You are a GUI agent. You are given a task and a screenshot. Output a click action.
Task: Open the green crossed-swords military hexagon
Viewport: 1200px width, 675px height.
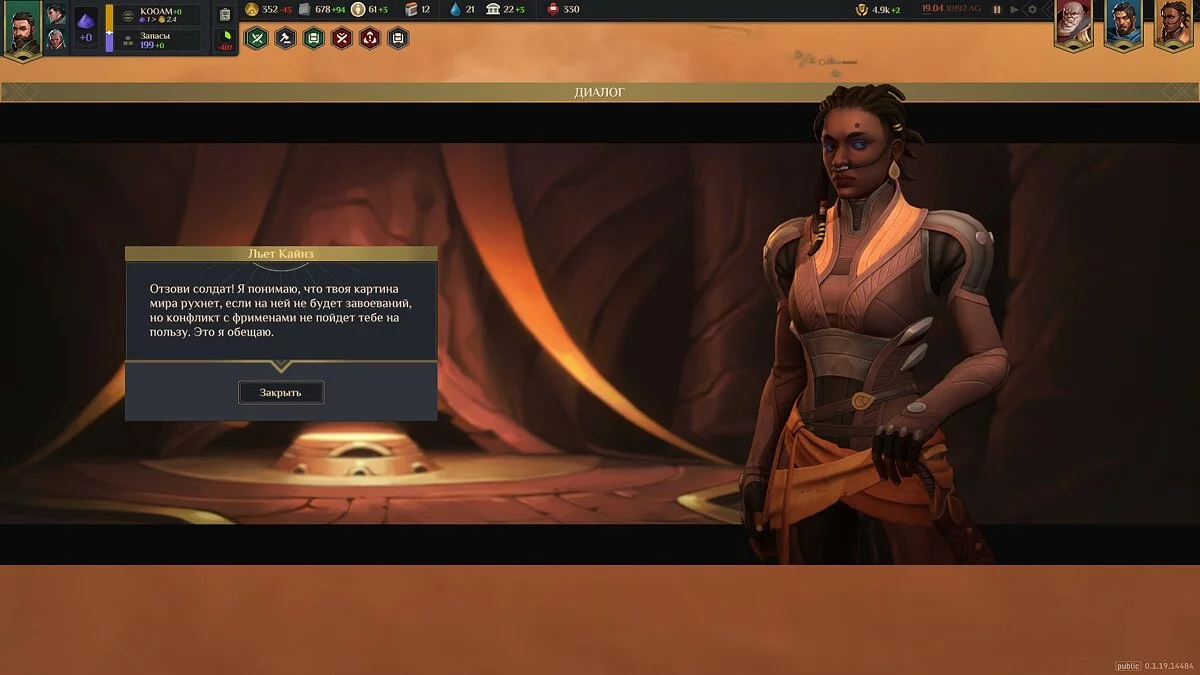click(257, 39)
